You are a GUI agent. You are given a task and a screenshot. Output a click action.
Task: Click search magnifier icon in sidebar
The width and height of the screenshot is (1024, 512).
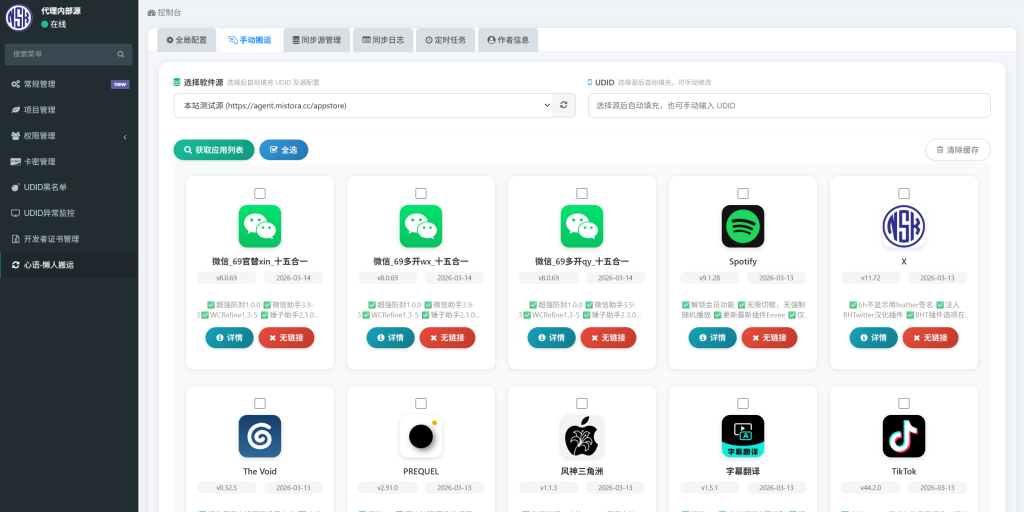pyautogui.click(x=121, y=54)
